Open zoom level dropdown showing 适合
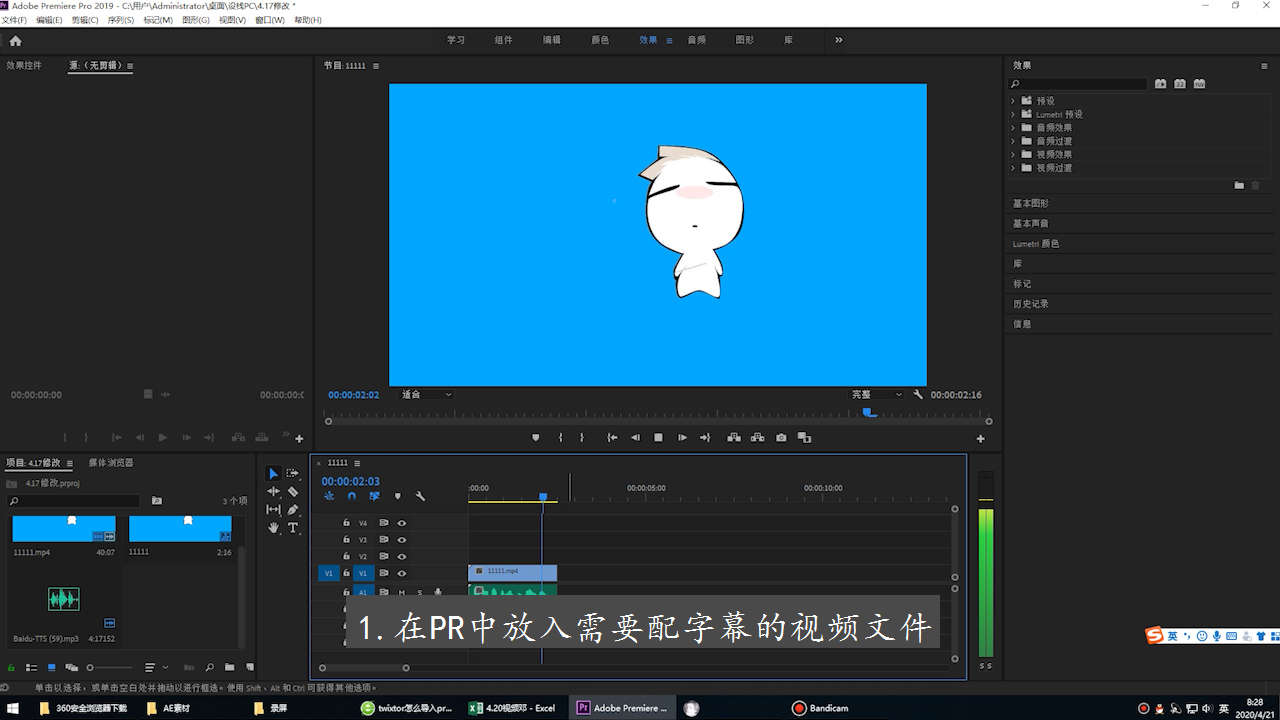Image resolution: width=1280 pixels, height=720 pixels. (x=426, y=394)
